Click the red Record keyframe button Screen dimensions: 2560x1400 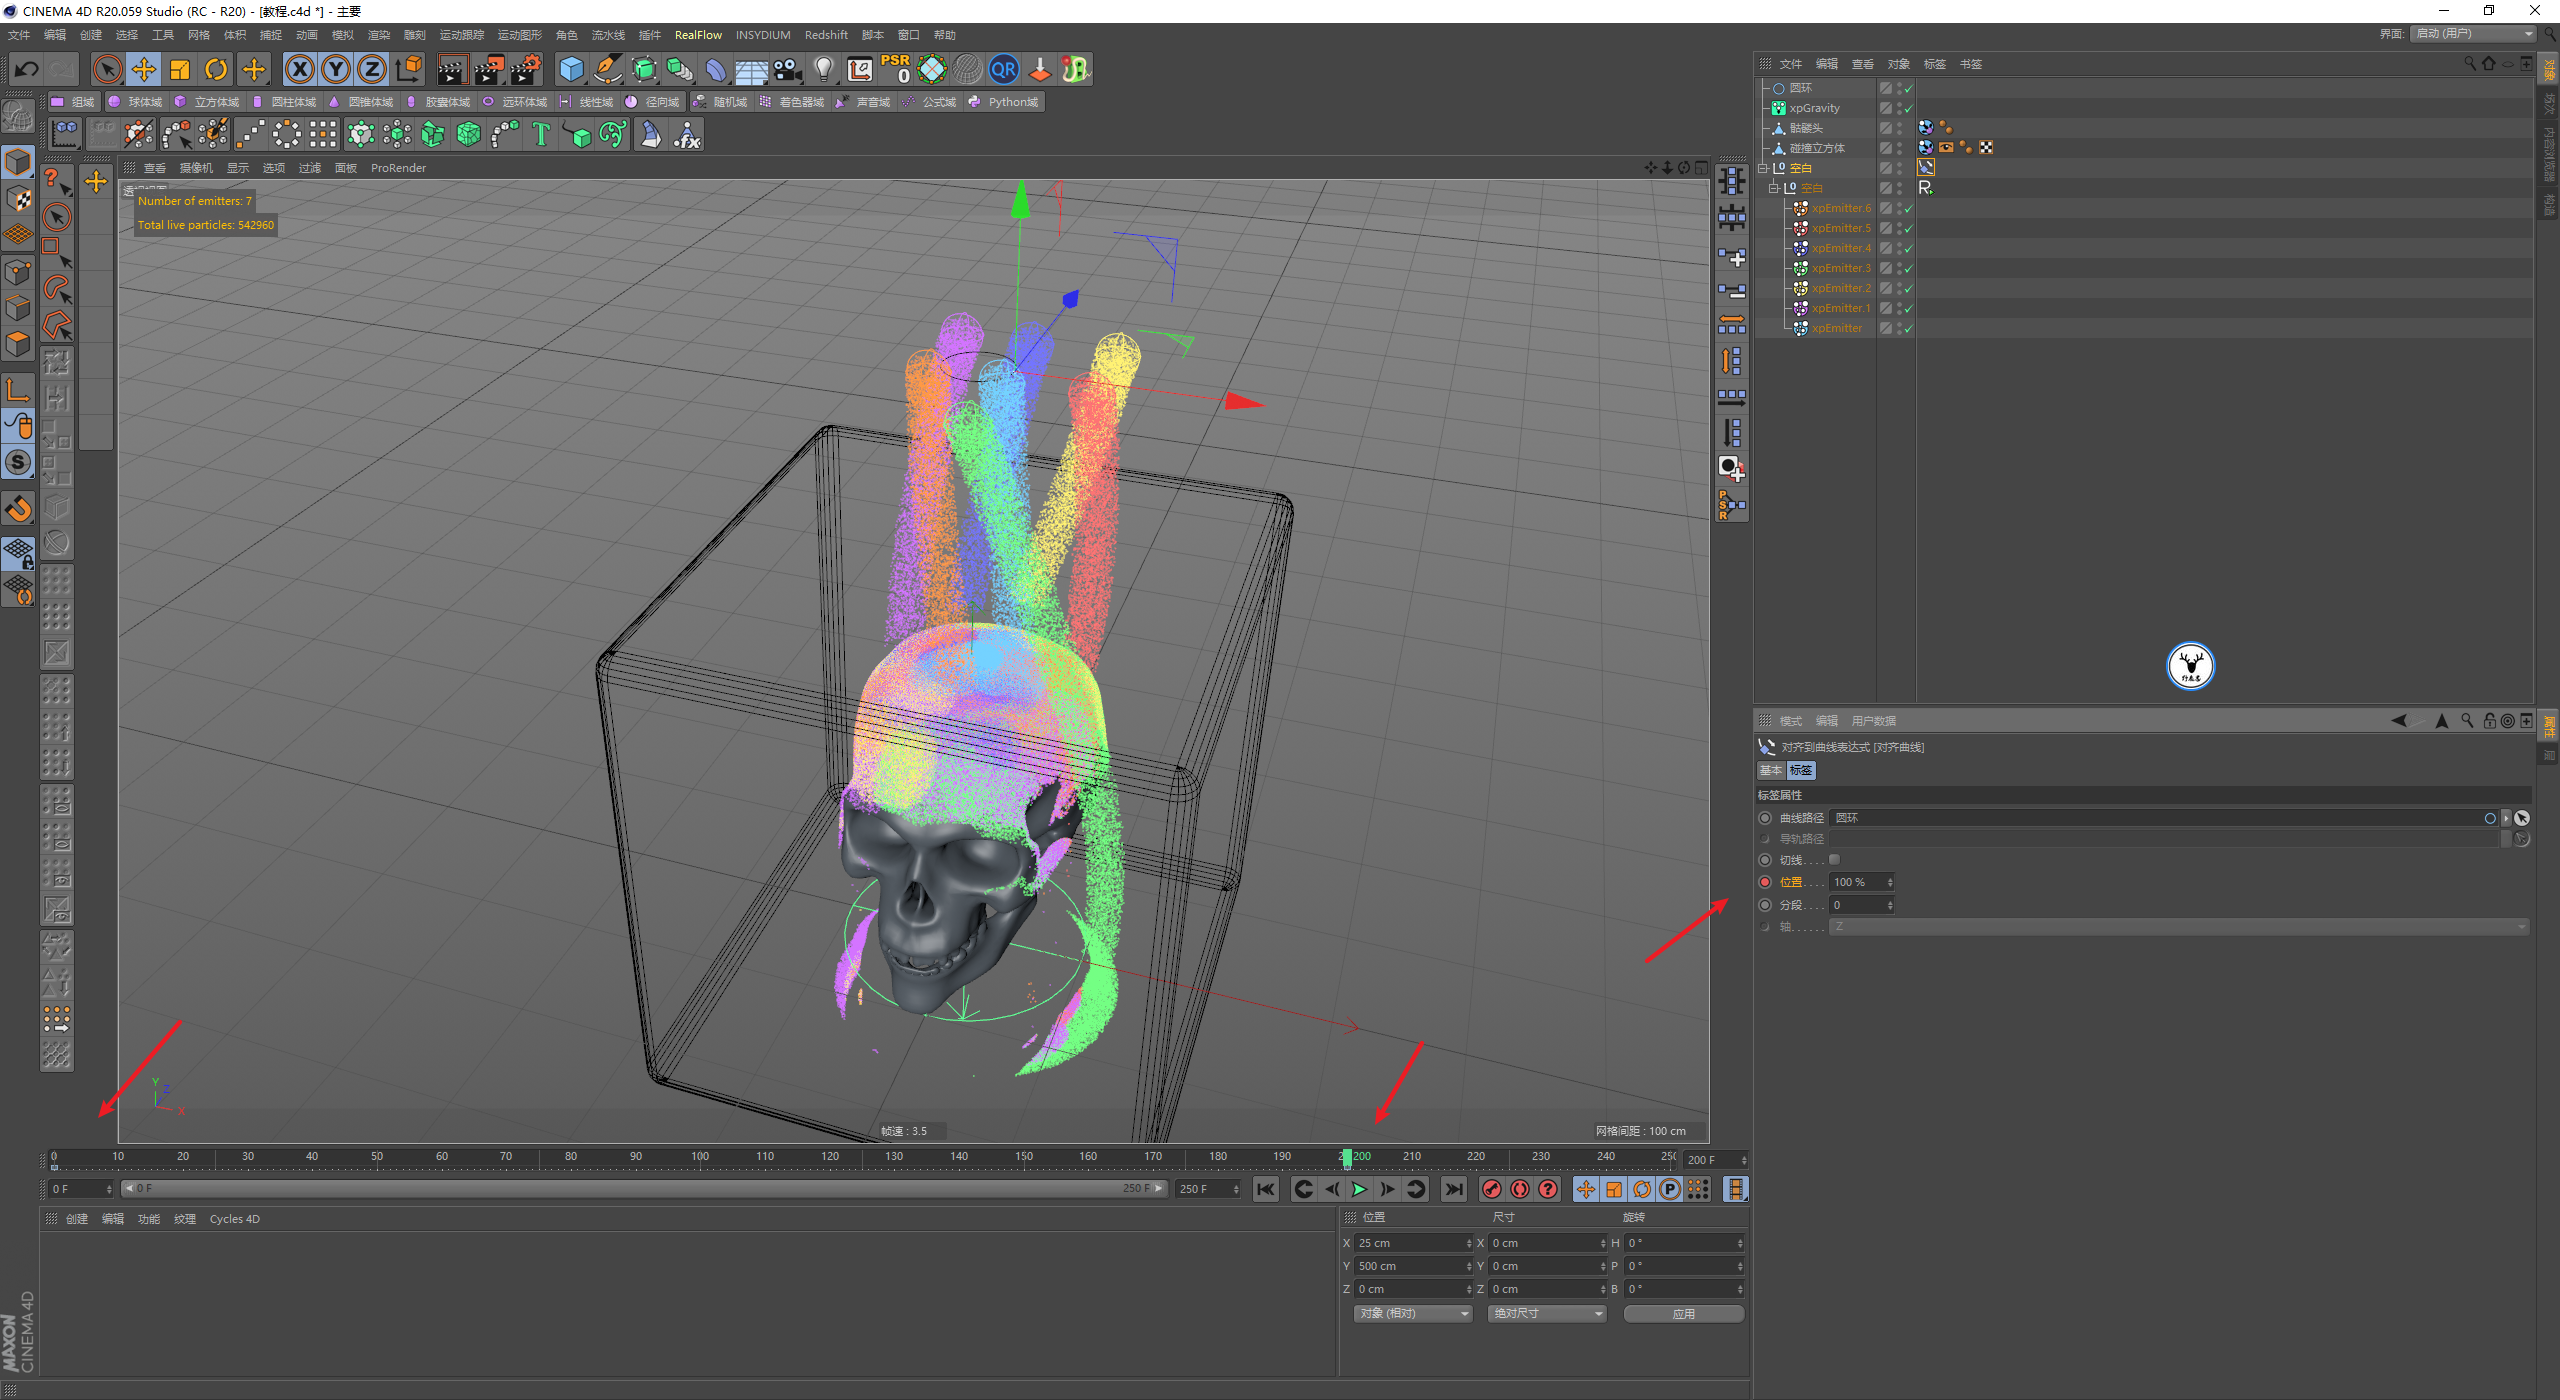(x=1492, y=1189)
